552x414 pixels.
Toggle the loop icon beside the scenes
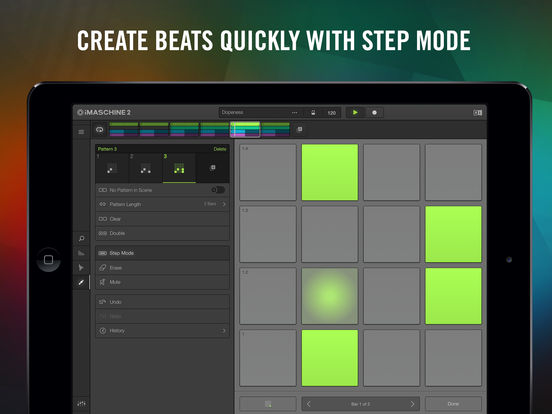(x=100, y=130)
